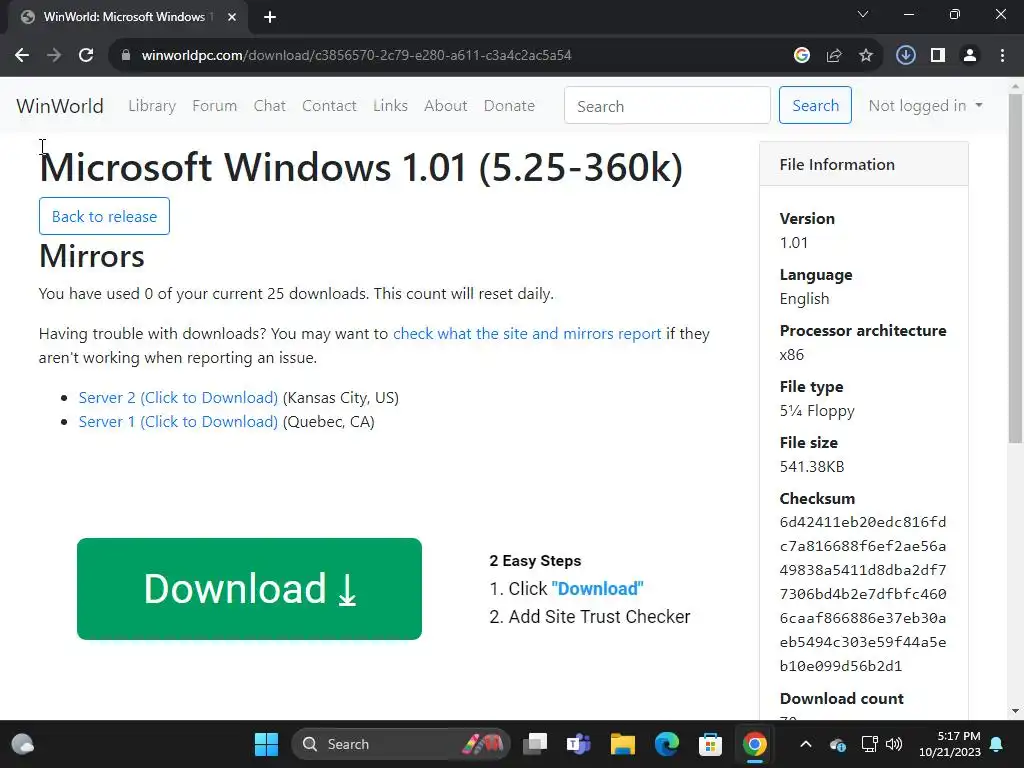Open the Library menu item
Image resolution: width=1024 pixels, height=768 pixels.
[x=152, y=106]
